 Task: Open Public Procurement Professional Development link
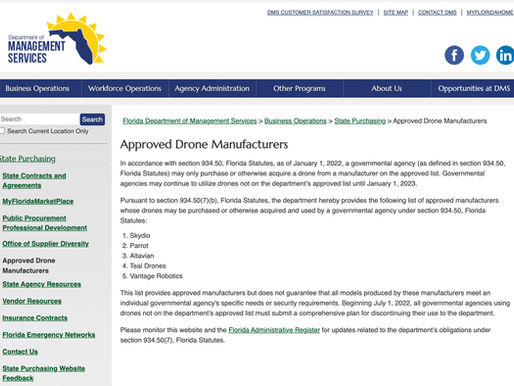click(45, 223)
